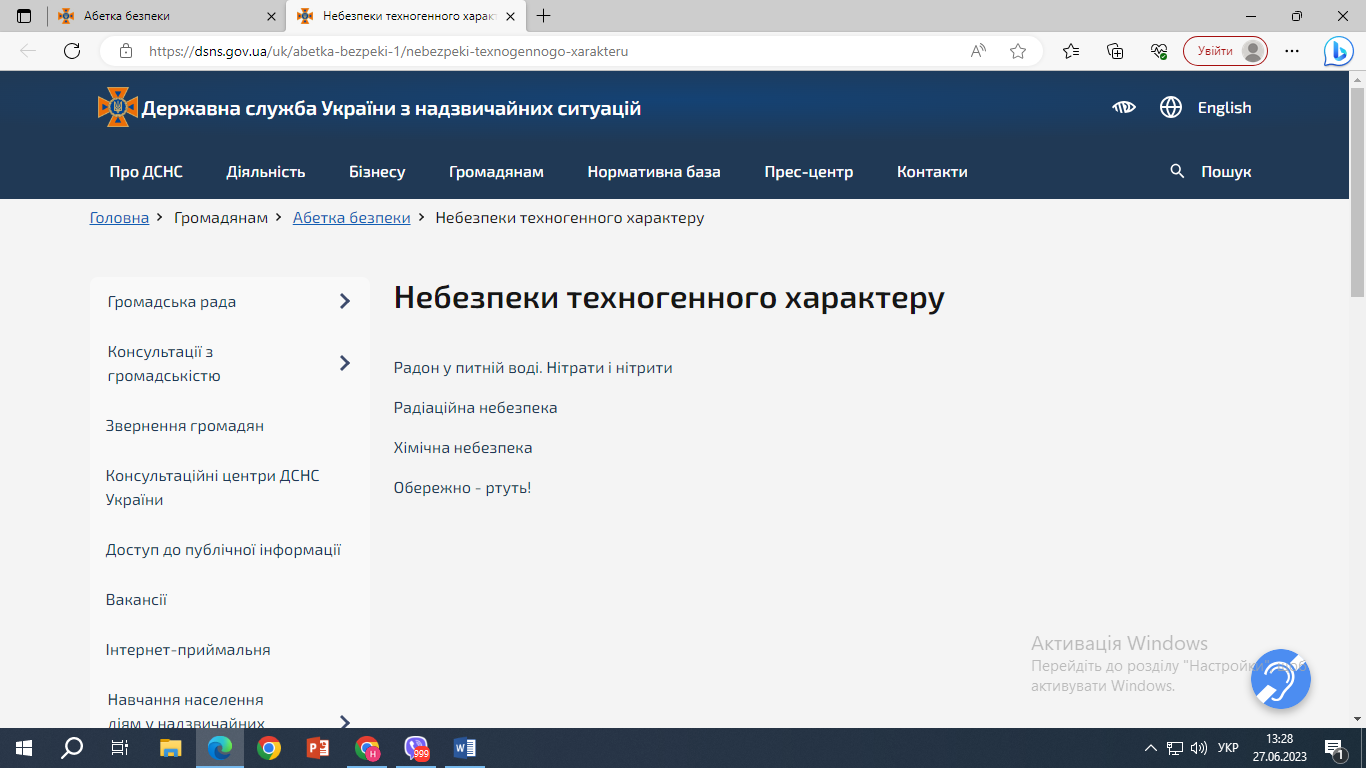The height and width of the screenshot is (768, 1366).
Task: Open Edge Collections icon in toolbar
Action: [1115, 51]
